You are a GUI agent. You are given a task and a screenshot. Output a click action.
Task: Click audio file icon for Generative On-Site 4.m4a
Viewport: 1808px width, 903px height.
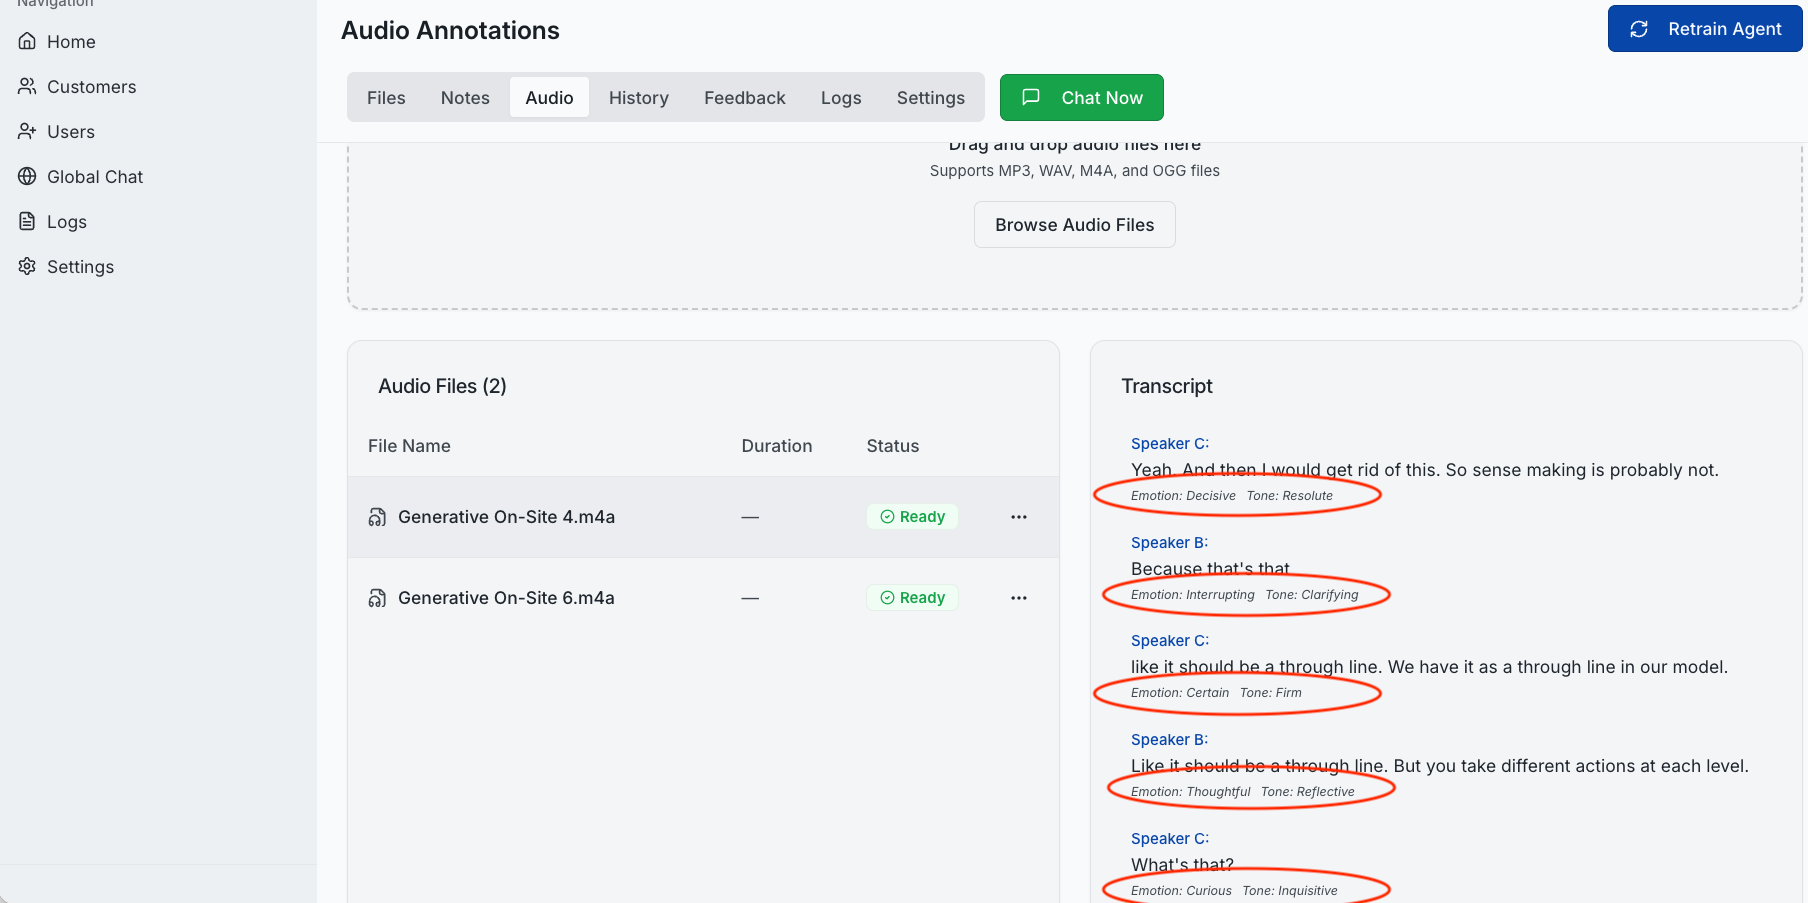tap(377, 517)
